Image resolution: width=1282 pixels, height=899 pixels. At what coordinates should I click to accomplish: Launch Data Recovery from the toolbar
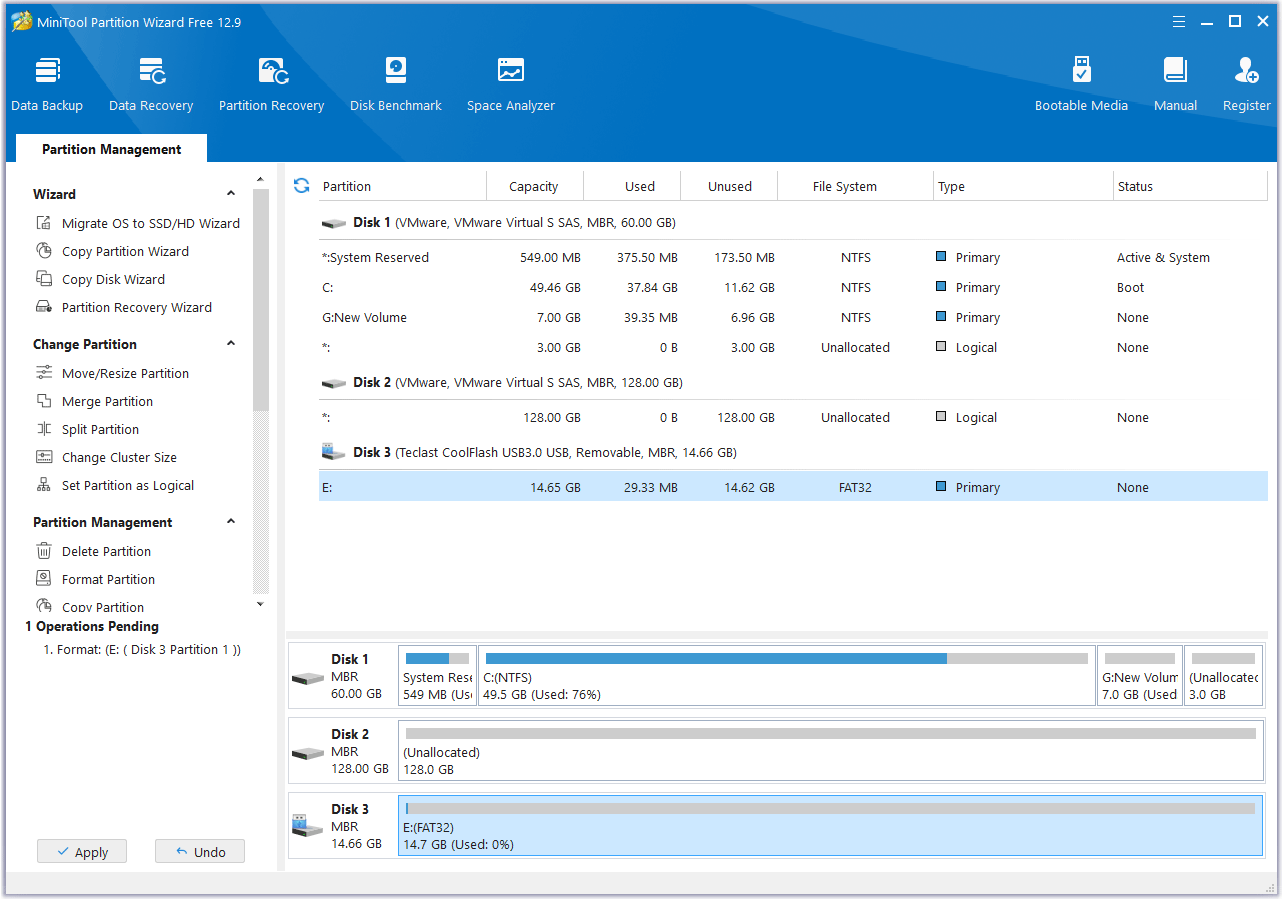click(x=151, y=84)
